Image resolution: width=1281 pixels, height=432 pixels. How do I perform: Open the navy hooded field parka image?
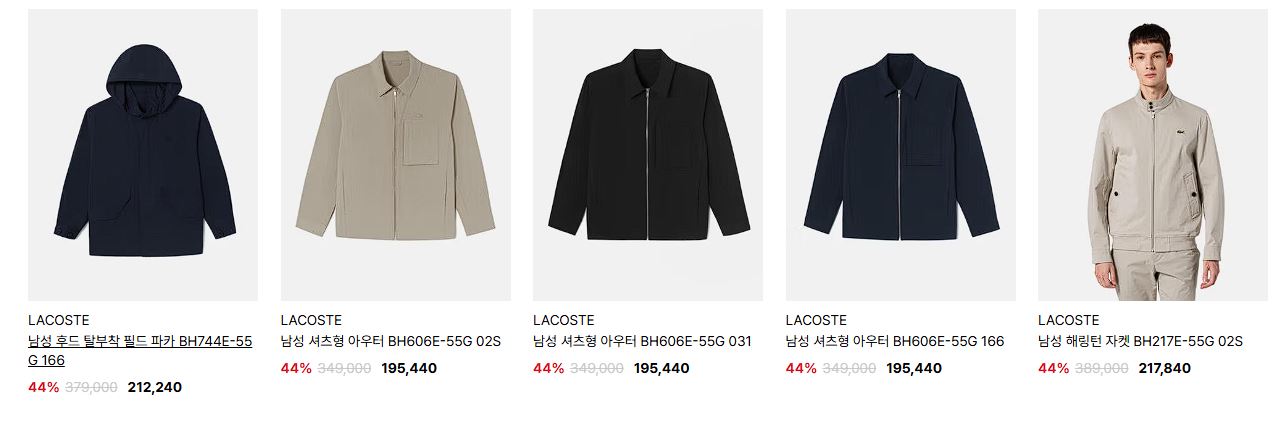point(143,155)
